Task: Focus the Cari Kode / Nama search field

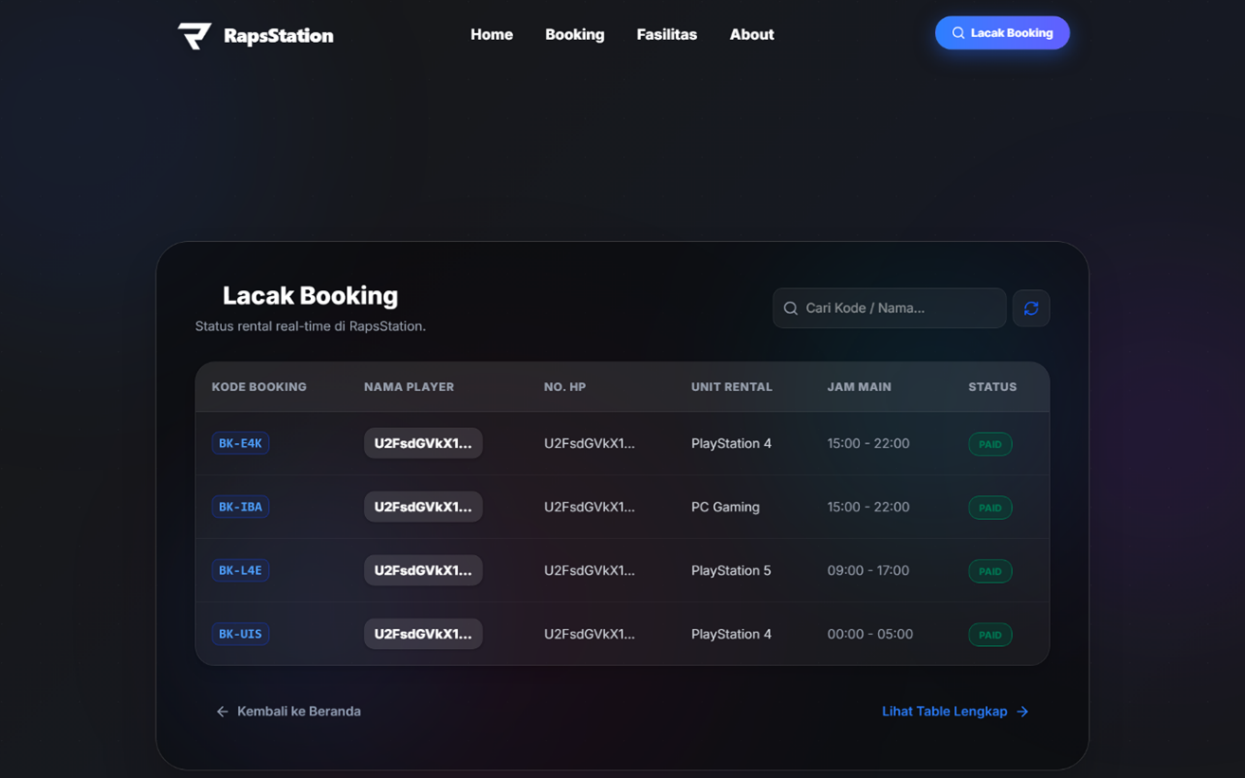Action: 889,308
